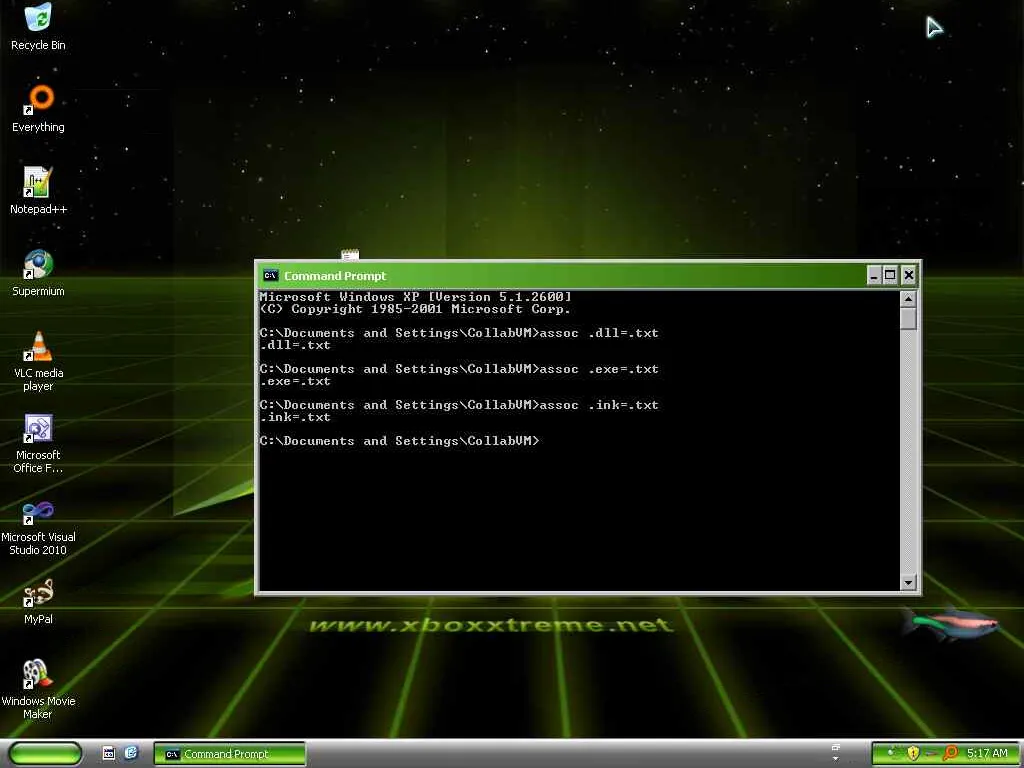Select the MyPal browser shortcut
Screen dimensions: 1024x768
coord(38,601)
